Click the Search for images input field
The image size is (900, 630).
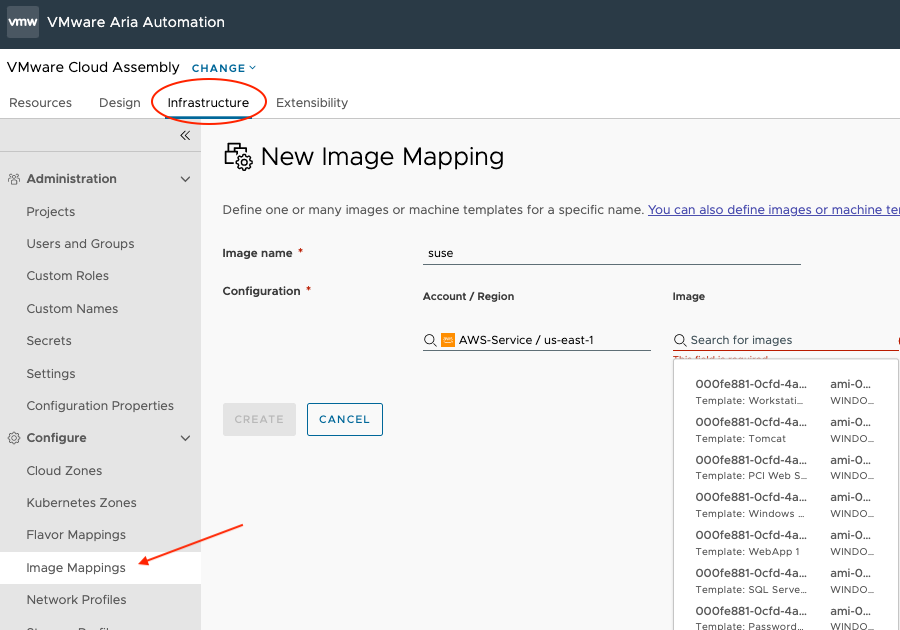pos(785,340)
